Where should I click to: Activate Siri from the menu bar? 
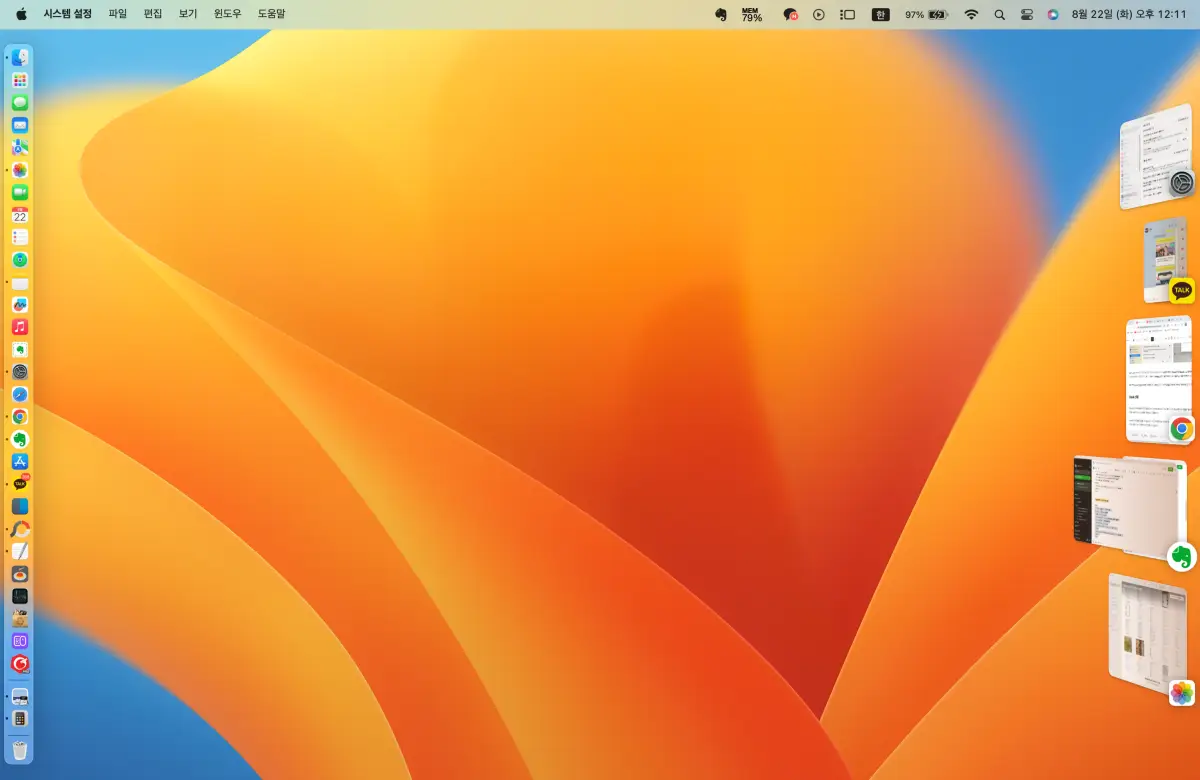[x=1053, y=15]
